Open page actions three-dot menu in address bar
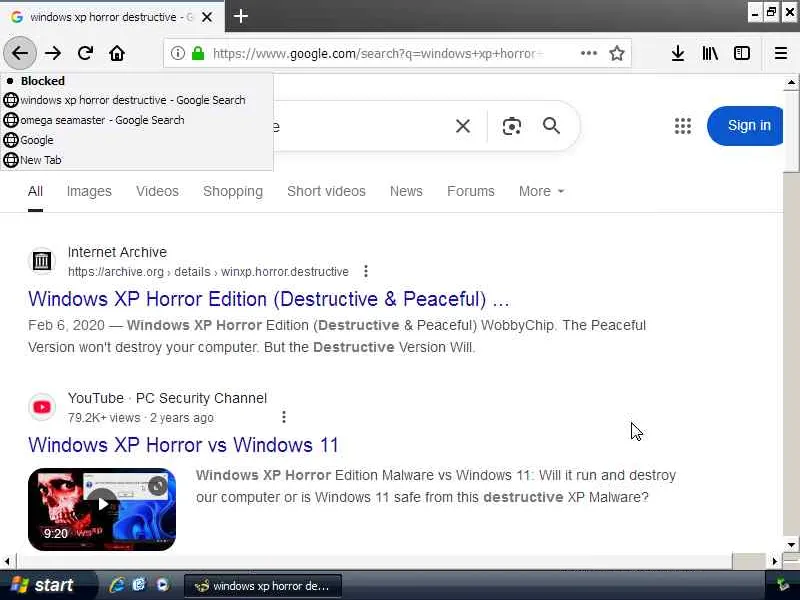This screenshot has height=600, width=800. point(589,53)
